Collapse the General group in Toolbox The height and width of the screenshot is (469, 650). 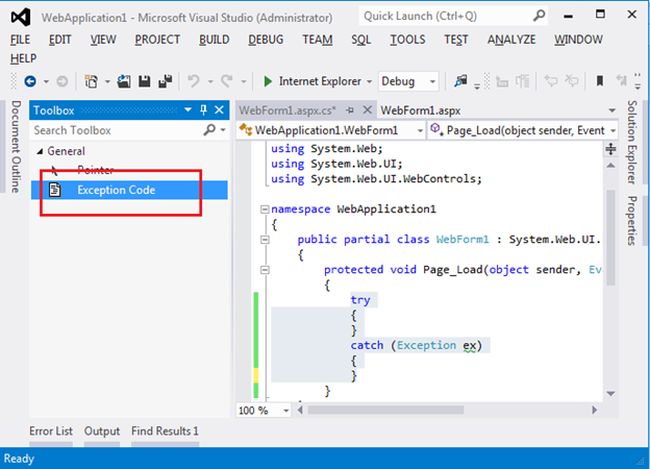[x=40, y=151]
